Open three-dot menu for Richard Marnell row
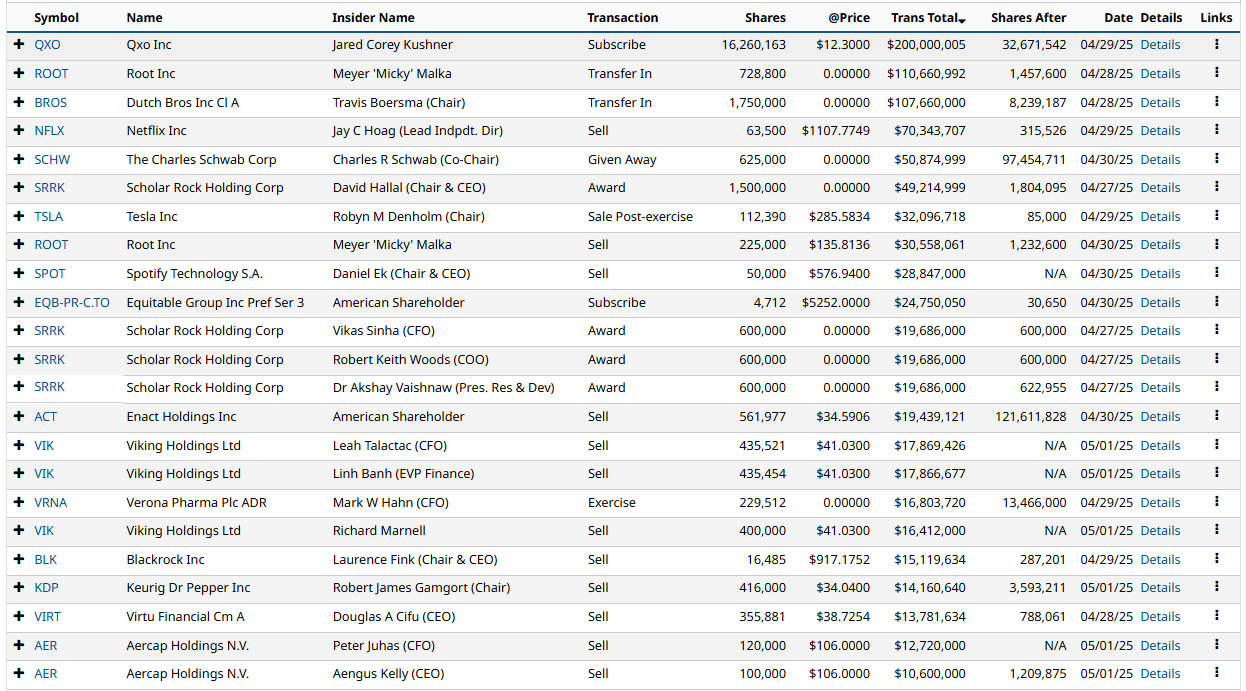Screen dimensions: 1246x691 (1216, 530)
